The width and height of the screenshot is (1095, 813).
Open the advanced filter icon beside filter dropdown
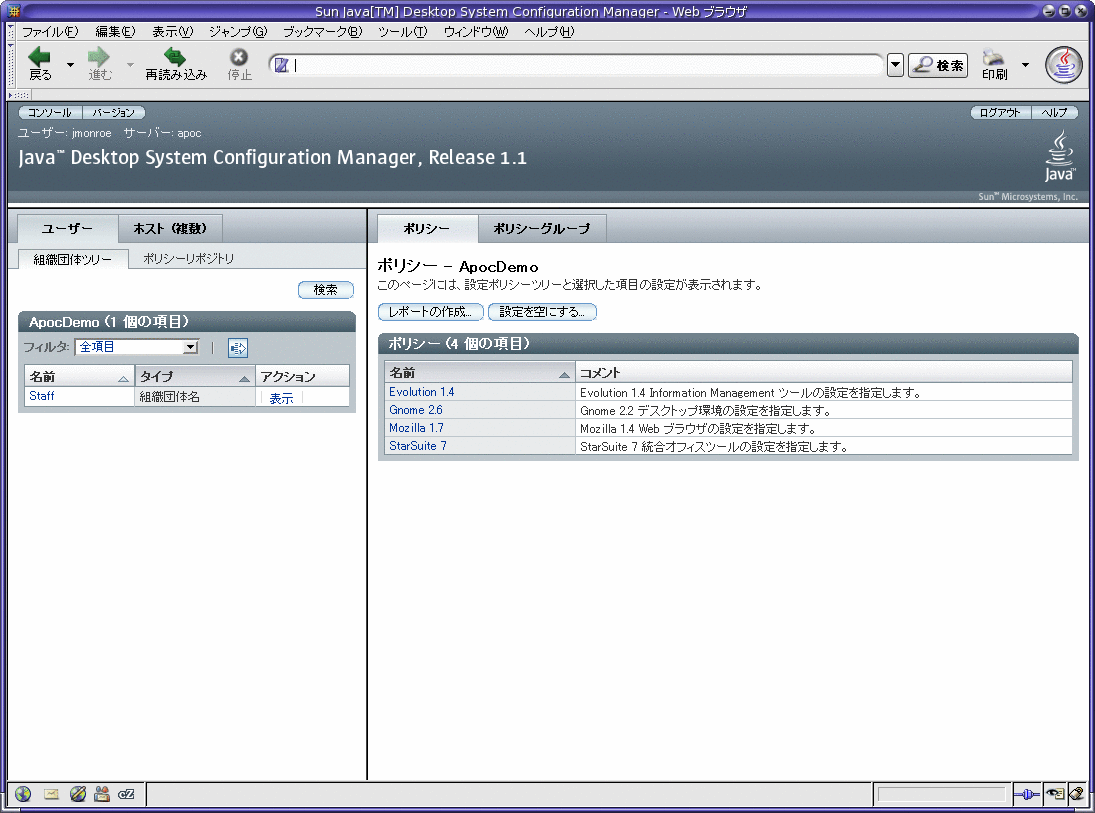click(237, 347)
